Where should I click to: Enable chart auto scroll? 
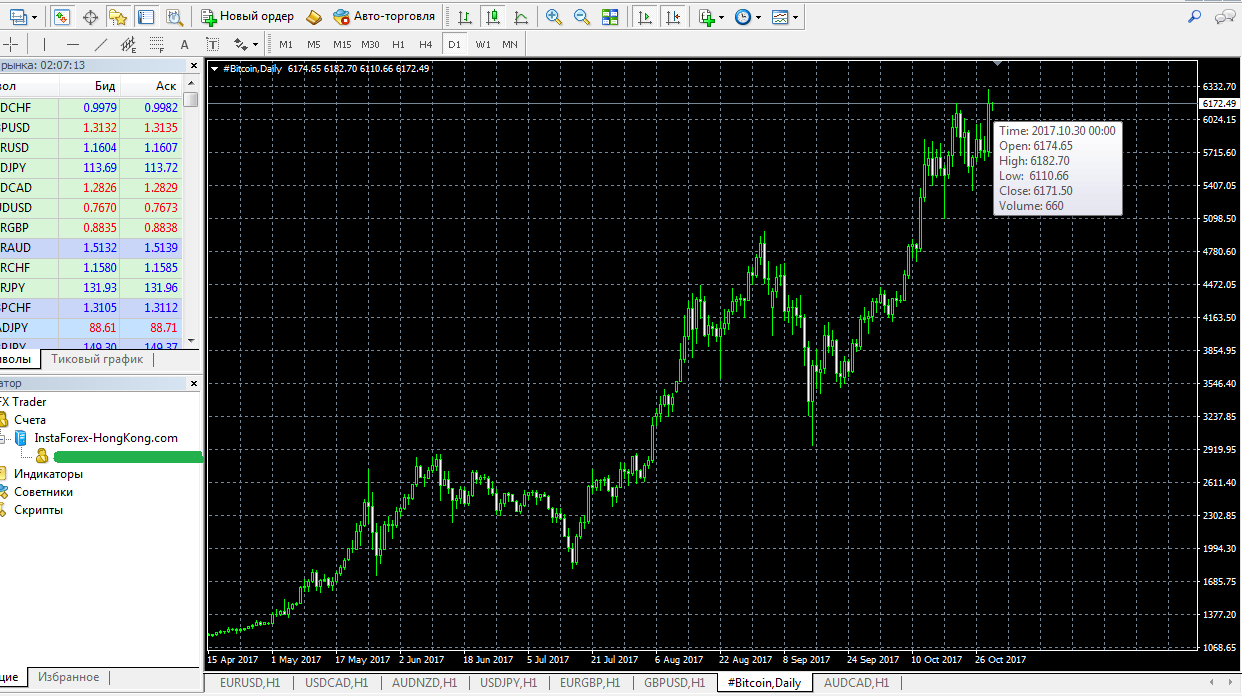pos(646,17)
